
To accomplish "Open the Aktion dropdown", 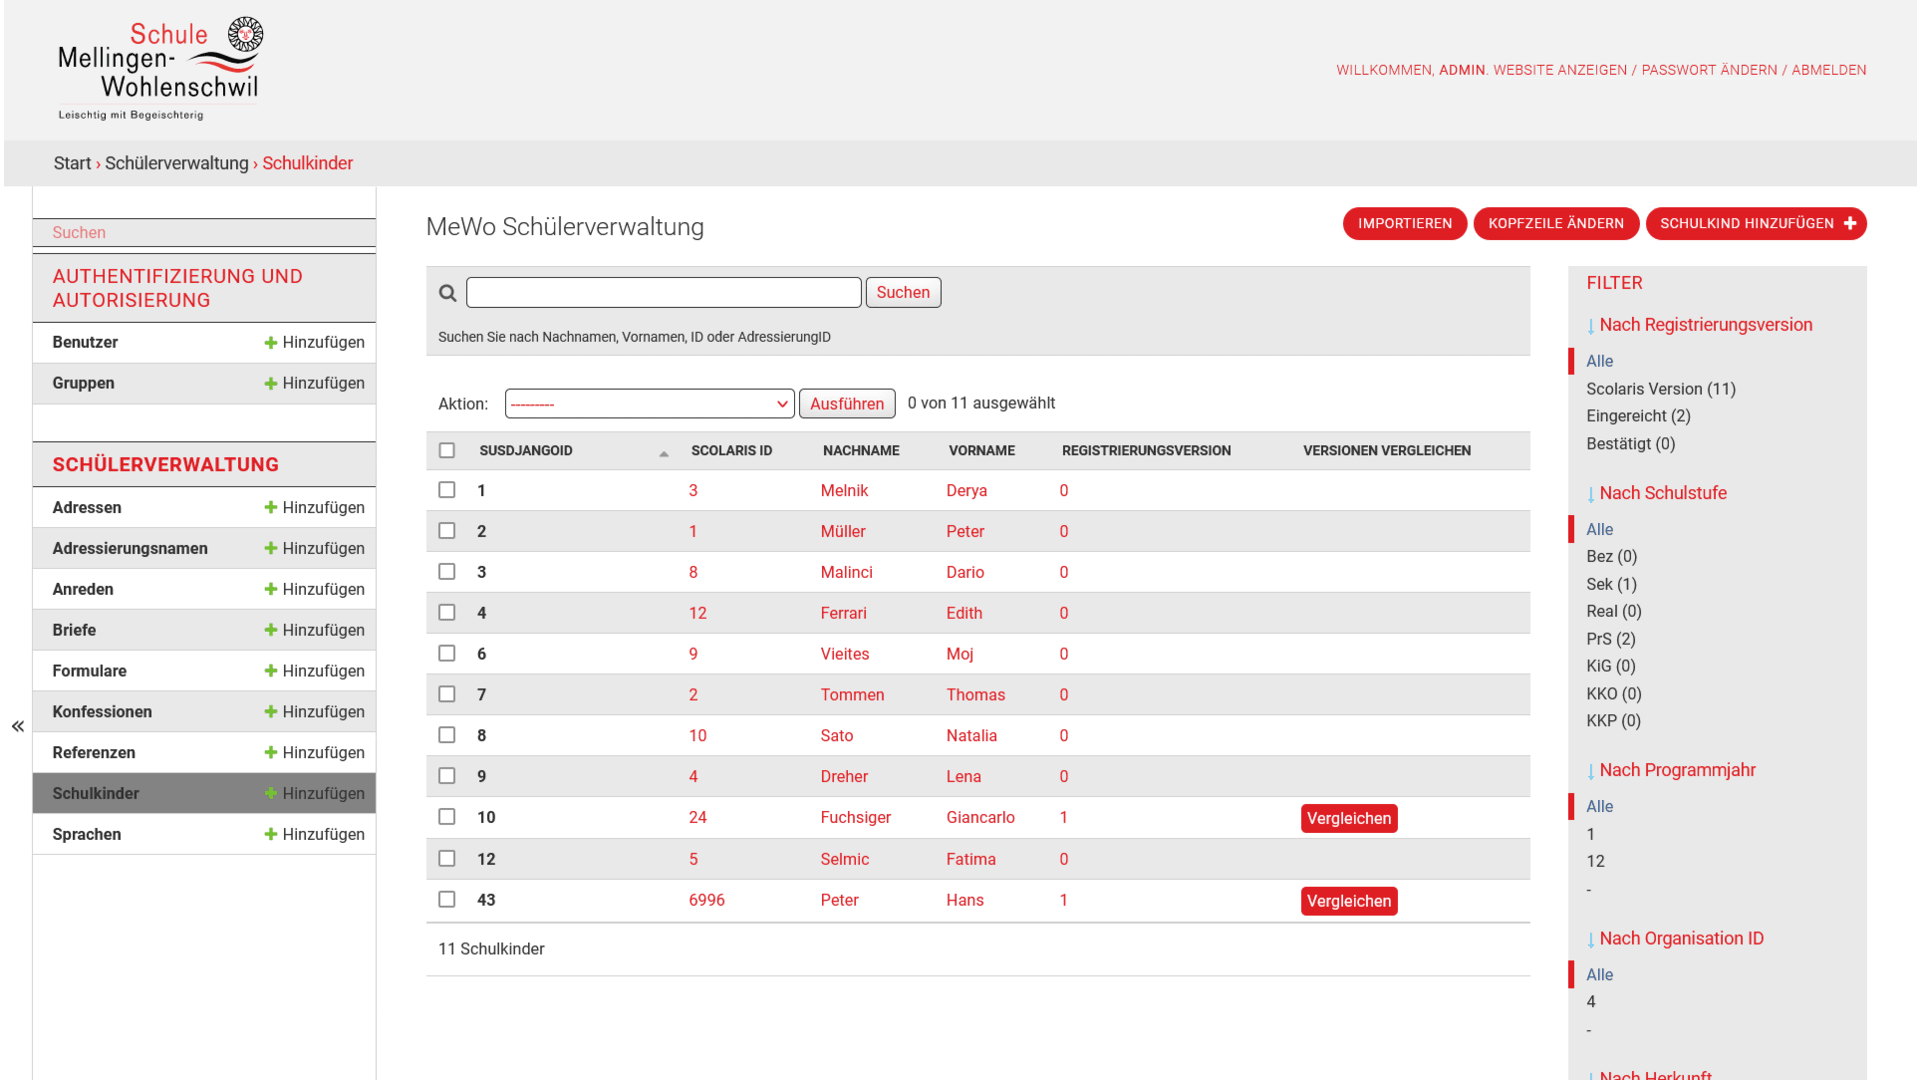I will [x=649, y=404].
